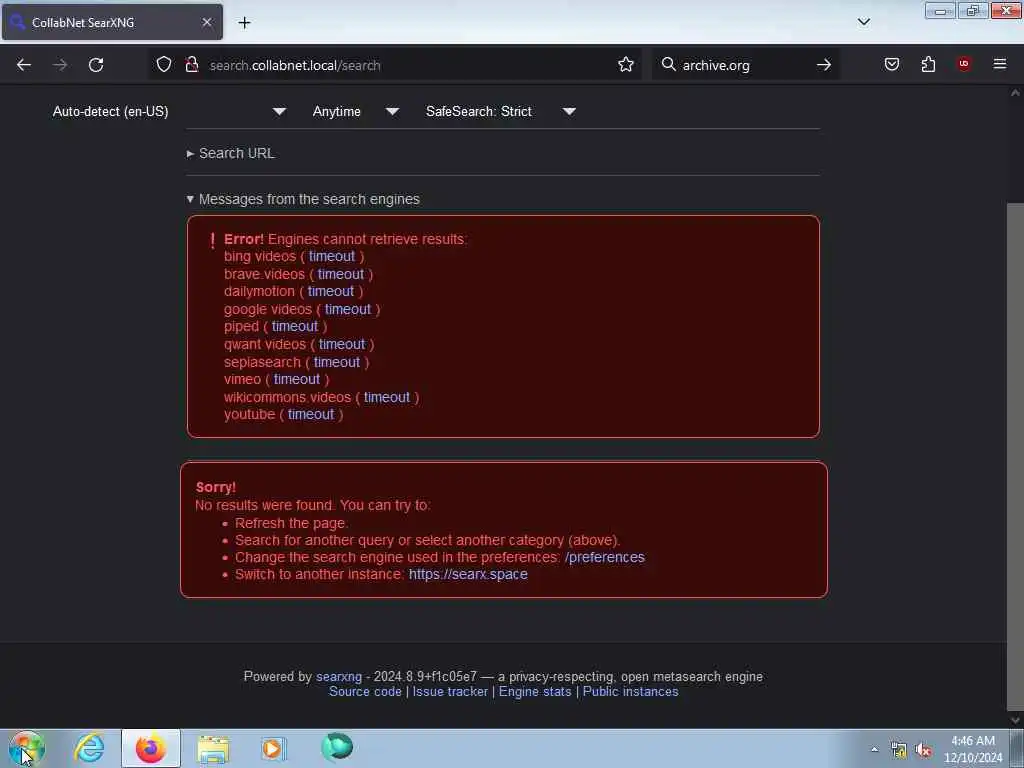Collapse Messages from the search engines
1024x768 pixels.
tap(303, 199)
